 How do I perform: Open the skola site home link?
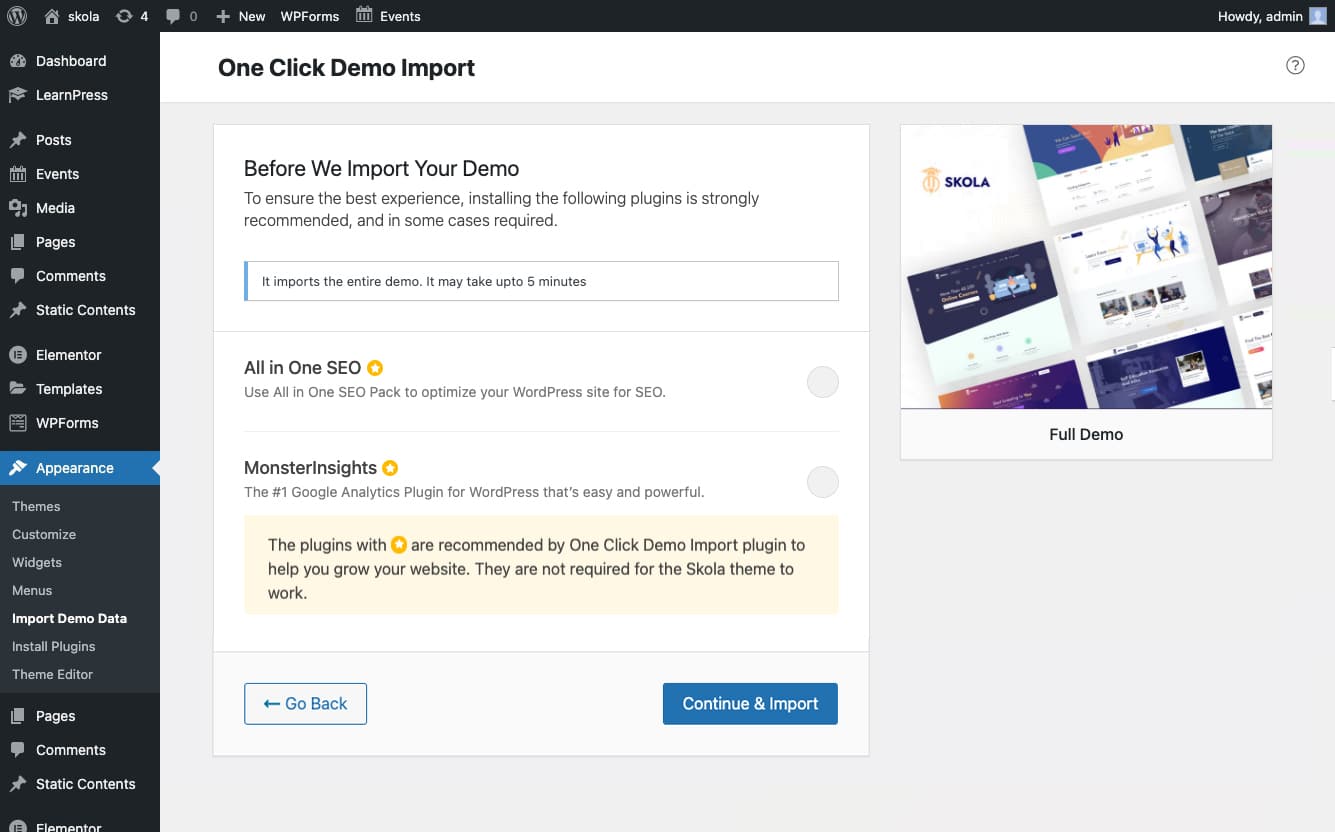point(72,16)
